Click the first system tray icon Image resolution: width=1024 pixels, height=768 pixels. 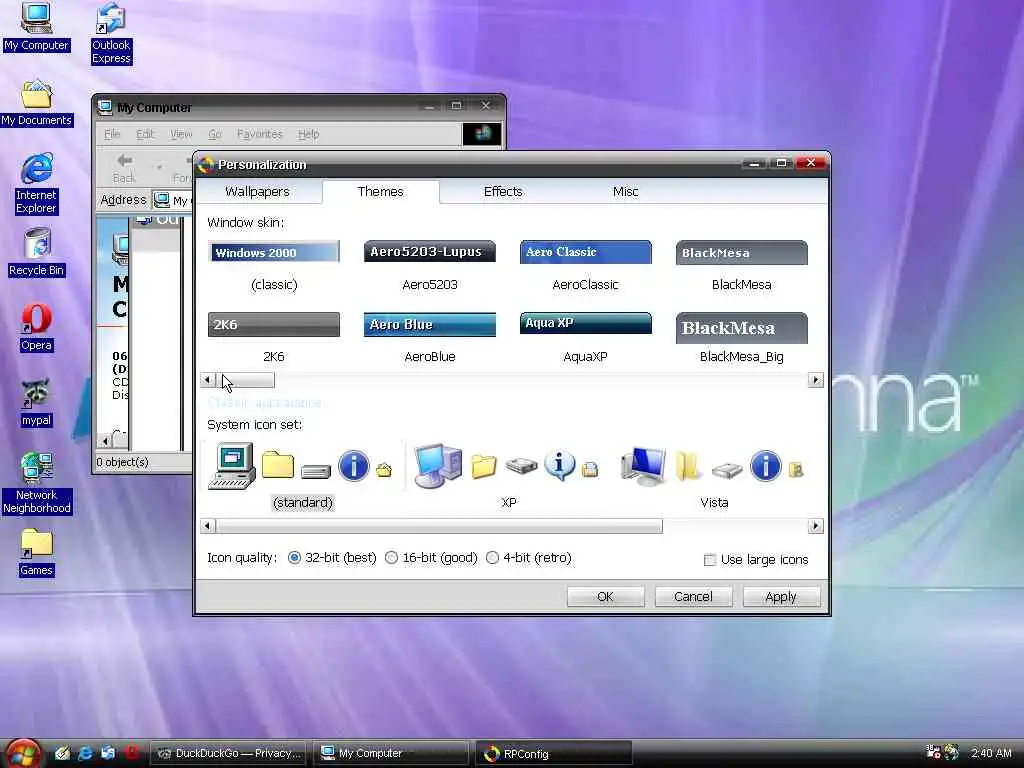tap(933, 752)
